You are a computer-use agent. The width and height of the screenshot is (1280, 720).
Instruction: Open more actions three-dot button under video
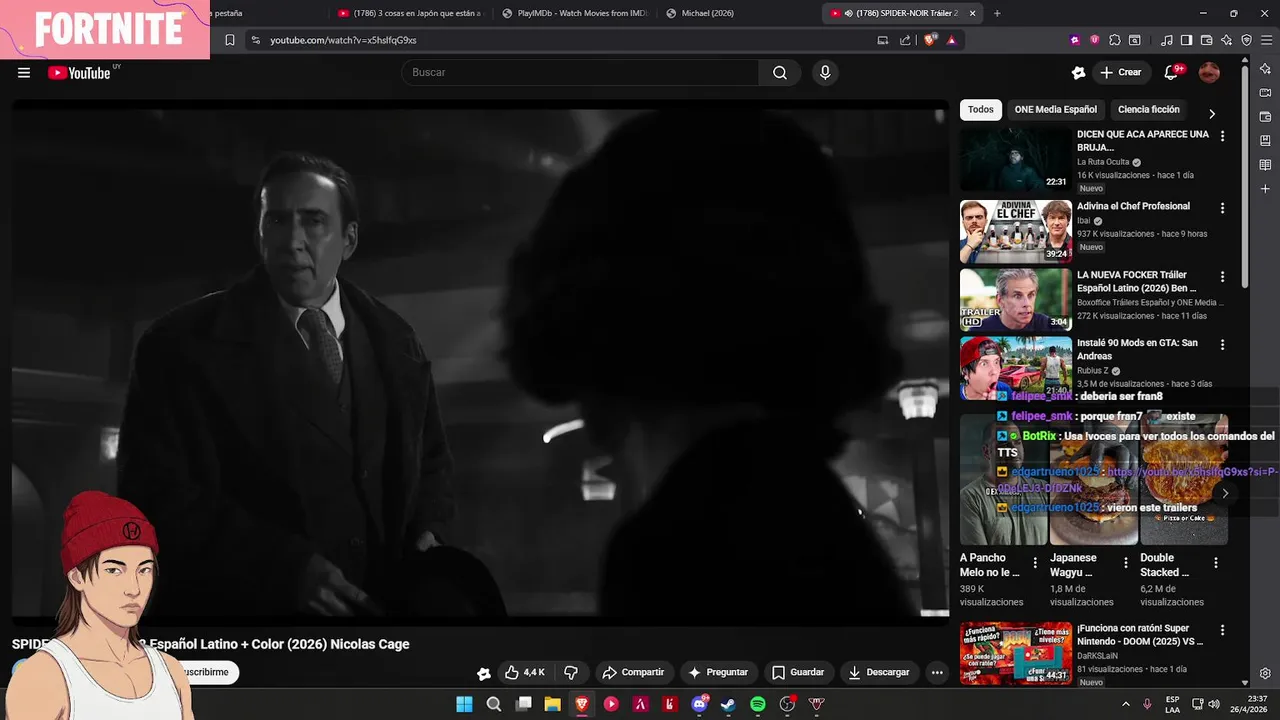click(937, 672)
